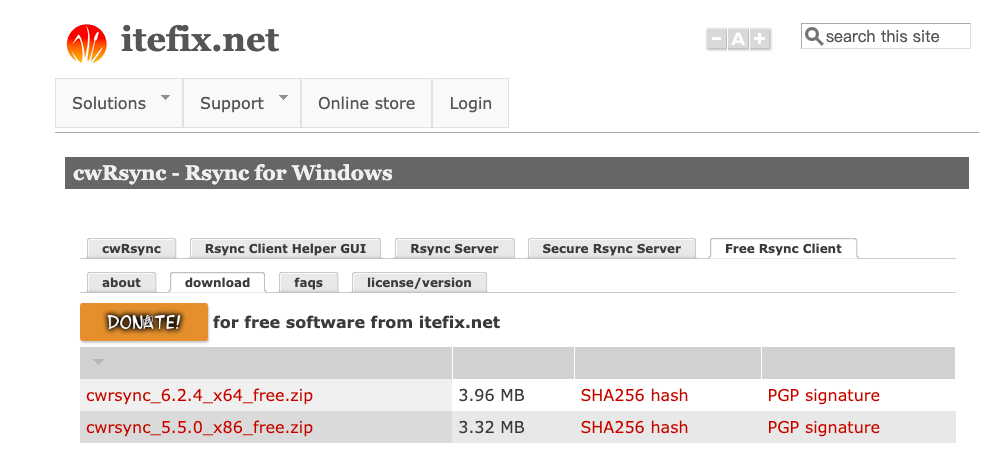Expand the Solutions menu arrow
This screenshot has width=992, height=470.
[x=165, y=97]
